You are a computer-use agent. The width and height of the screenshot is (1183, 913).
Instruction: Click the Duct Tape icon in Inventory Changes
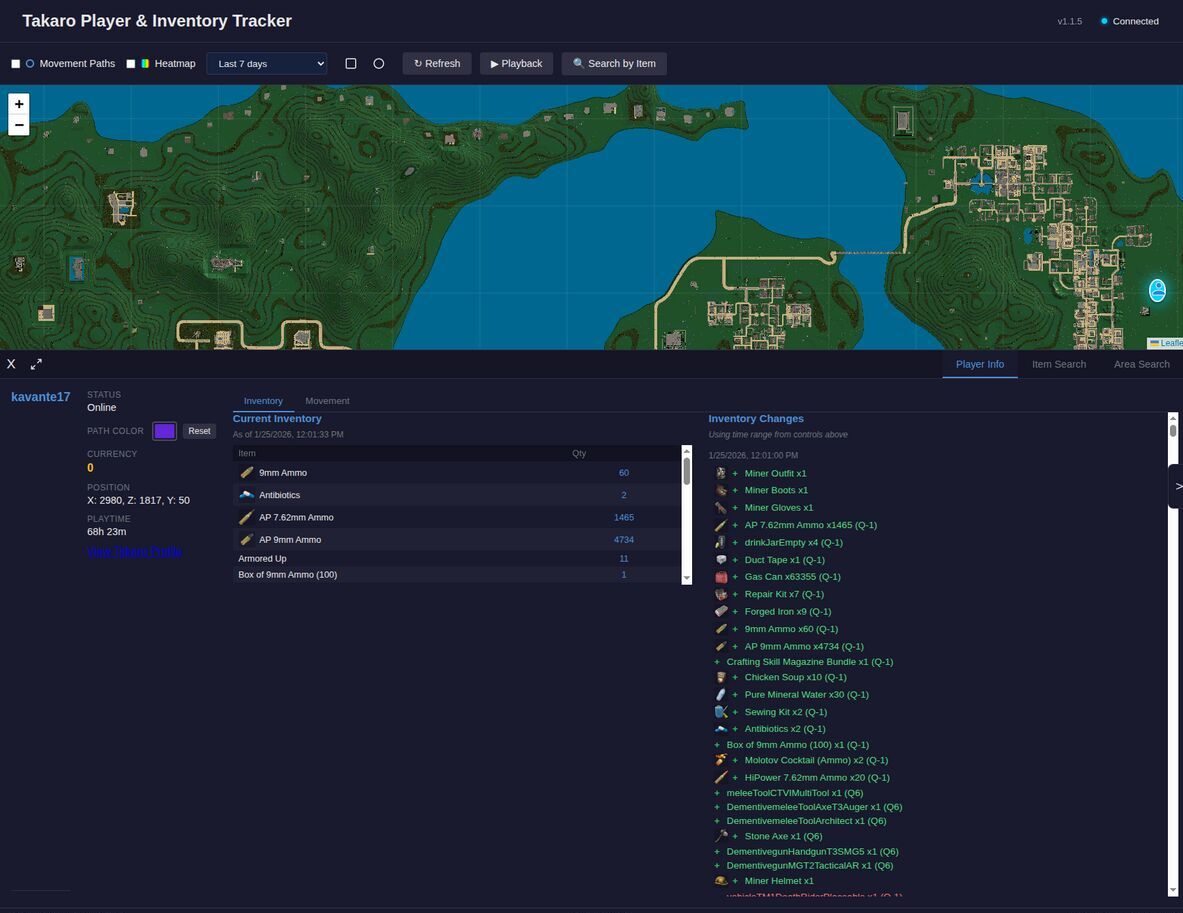coord(721,559)
